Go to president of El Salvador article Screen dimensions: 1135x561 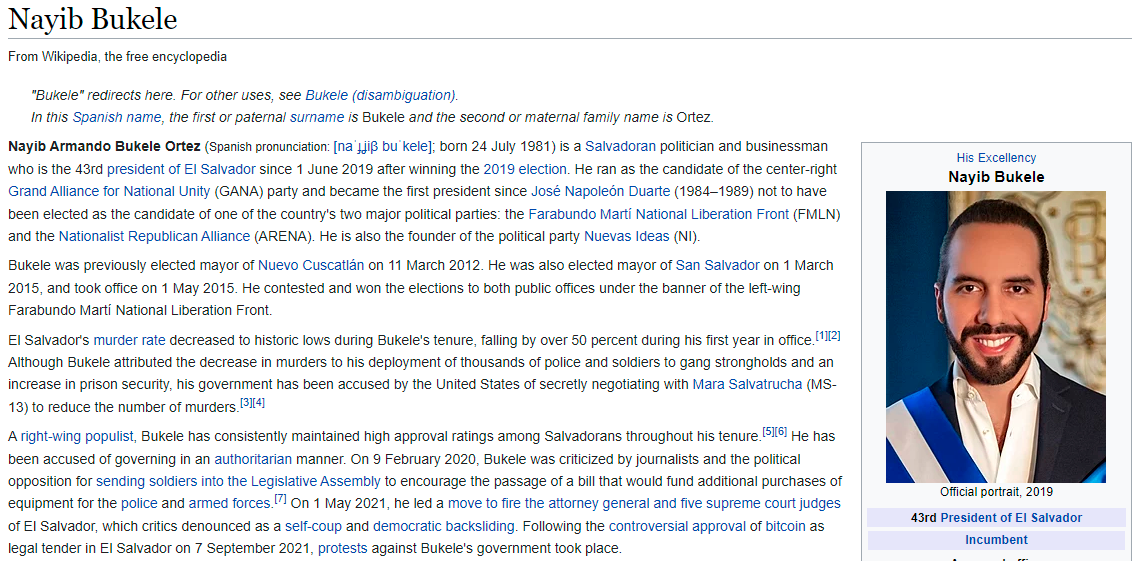coord(181,169)
